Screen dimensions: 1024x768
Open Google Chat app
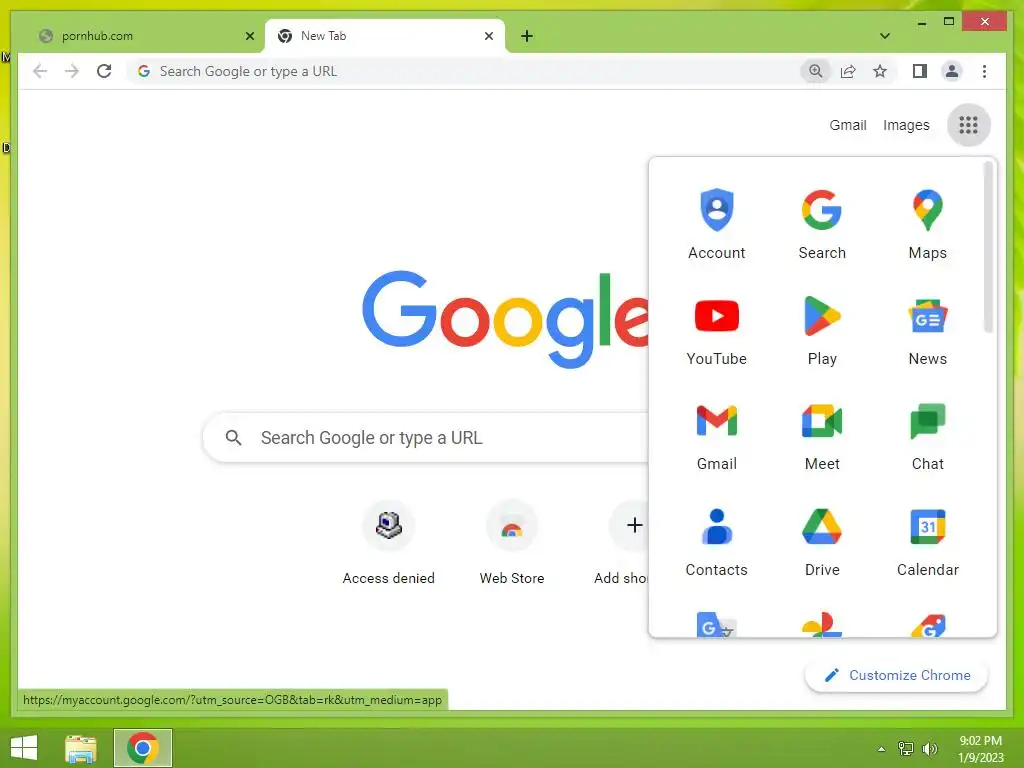tap(927, 436)
